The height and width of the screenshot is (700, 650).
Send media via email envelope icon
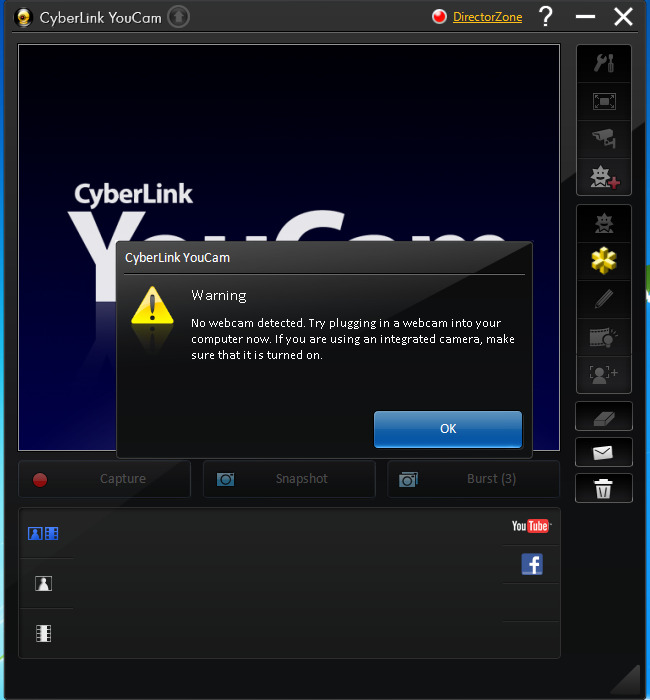604,452
